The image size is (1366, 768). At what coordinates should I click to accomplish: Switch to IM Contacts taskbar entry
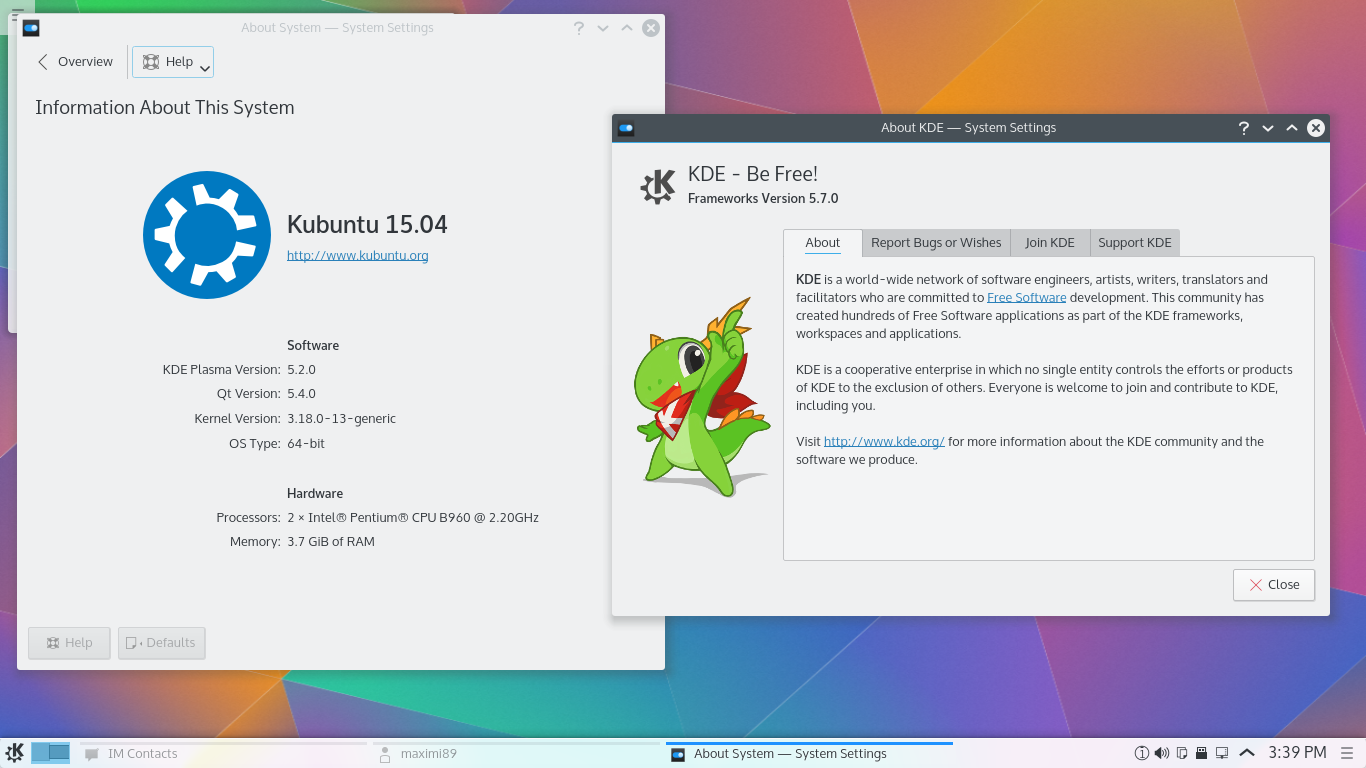click(x=224, y=754)
